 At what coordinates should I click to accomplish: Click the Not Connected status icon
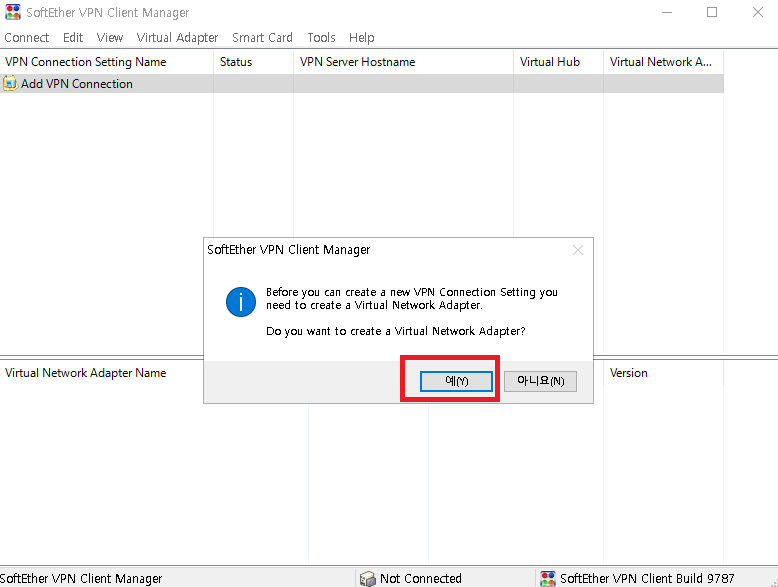[368, 579]
